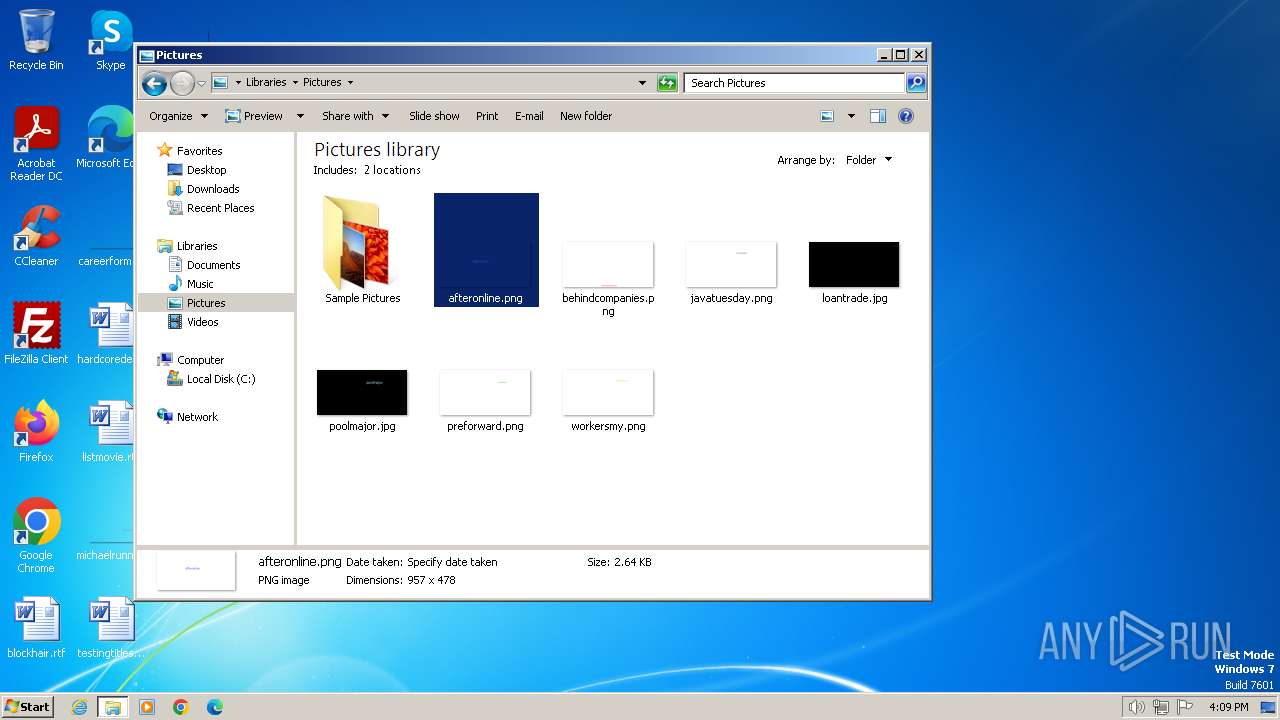
Task: Open blockhair.rtf desktop file
Action: click(x=36, y=628)
